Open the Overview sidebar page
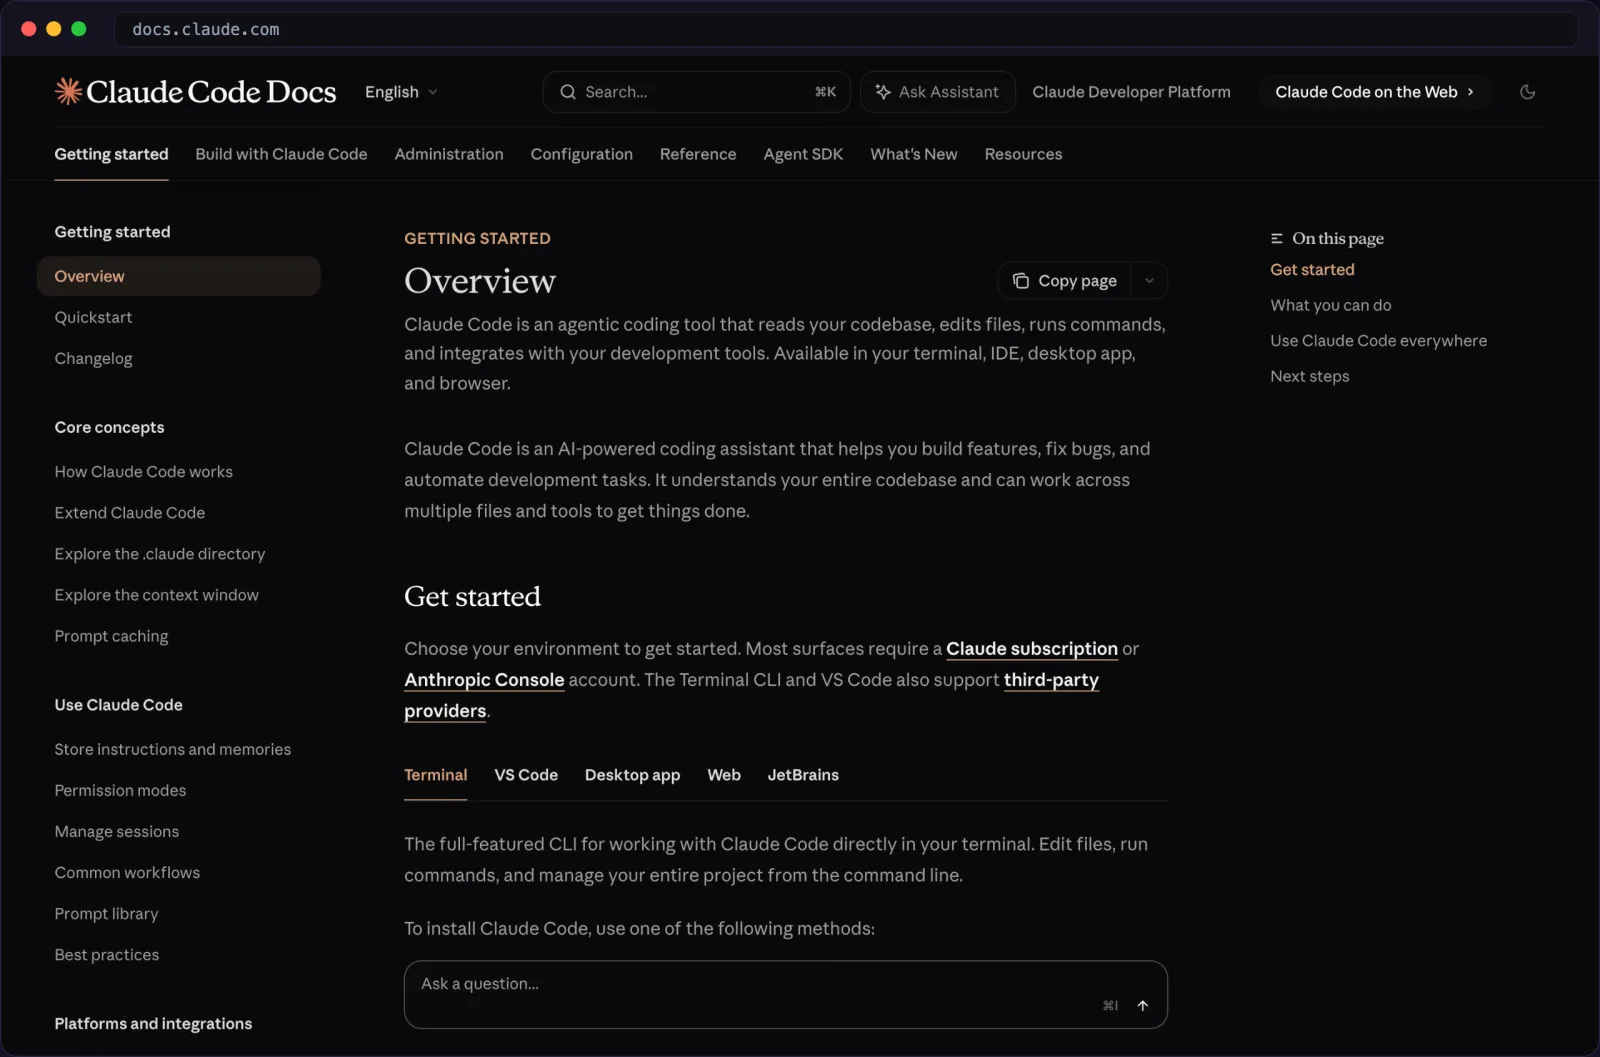 pos(178,276)
